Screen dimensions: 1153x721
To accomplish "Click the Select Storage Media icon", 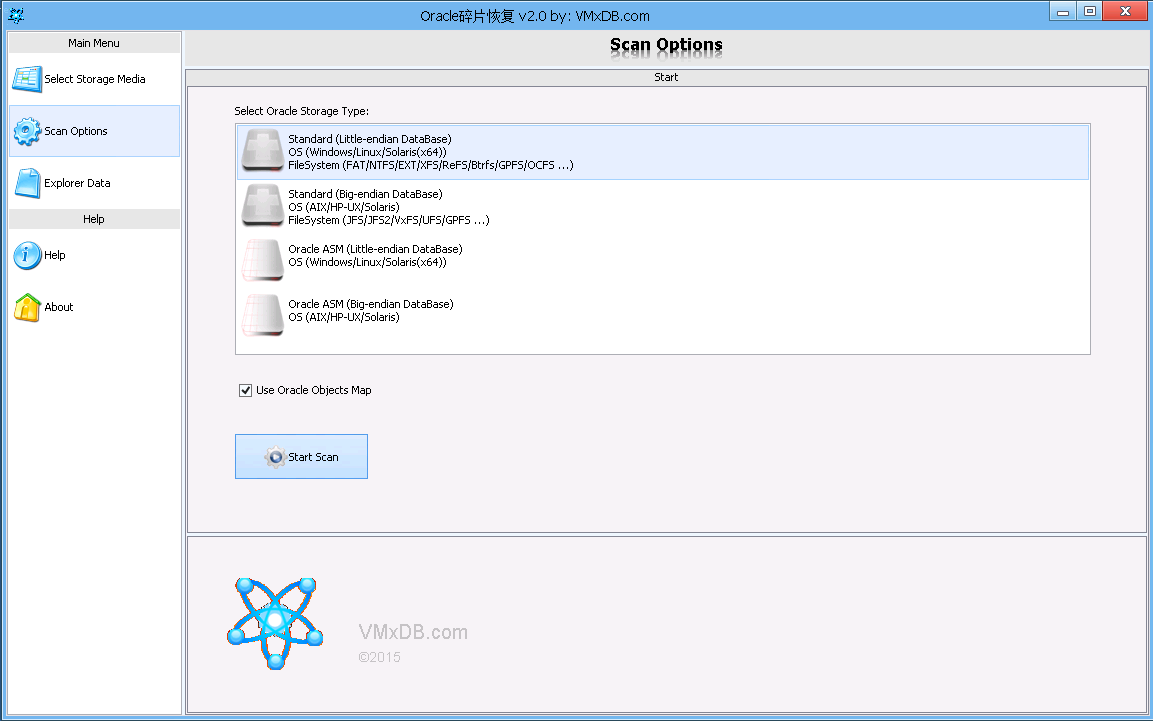I will [x=27, y=79].
